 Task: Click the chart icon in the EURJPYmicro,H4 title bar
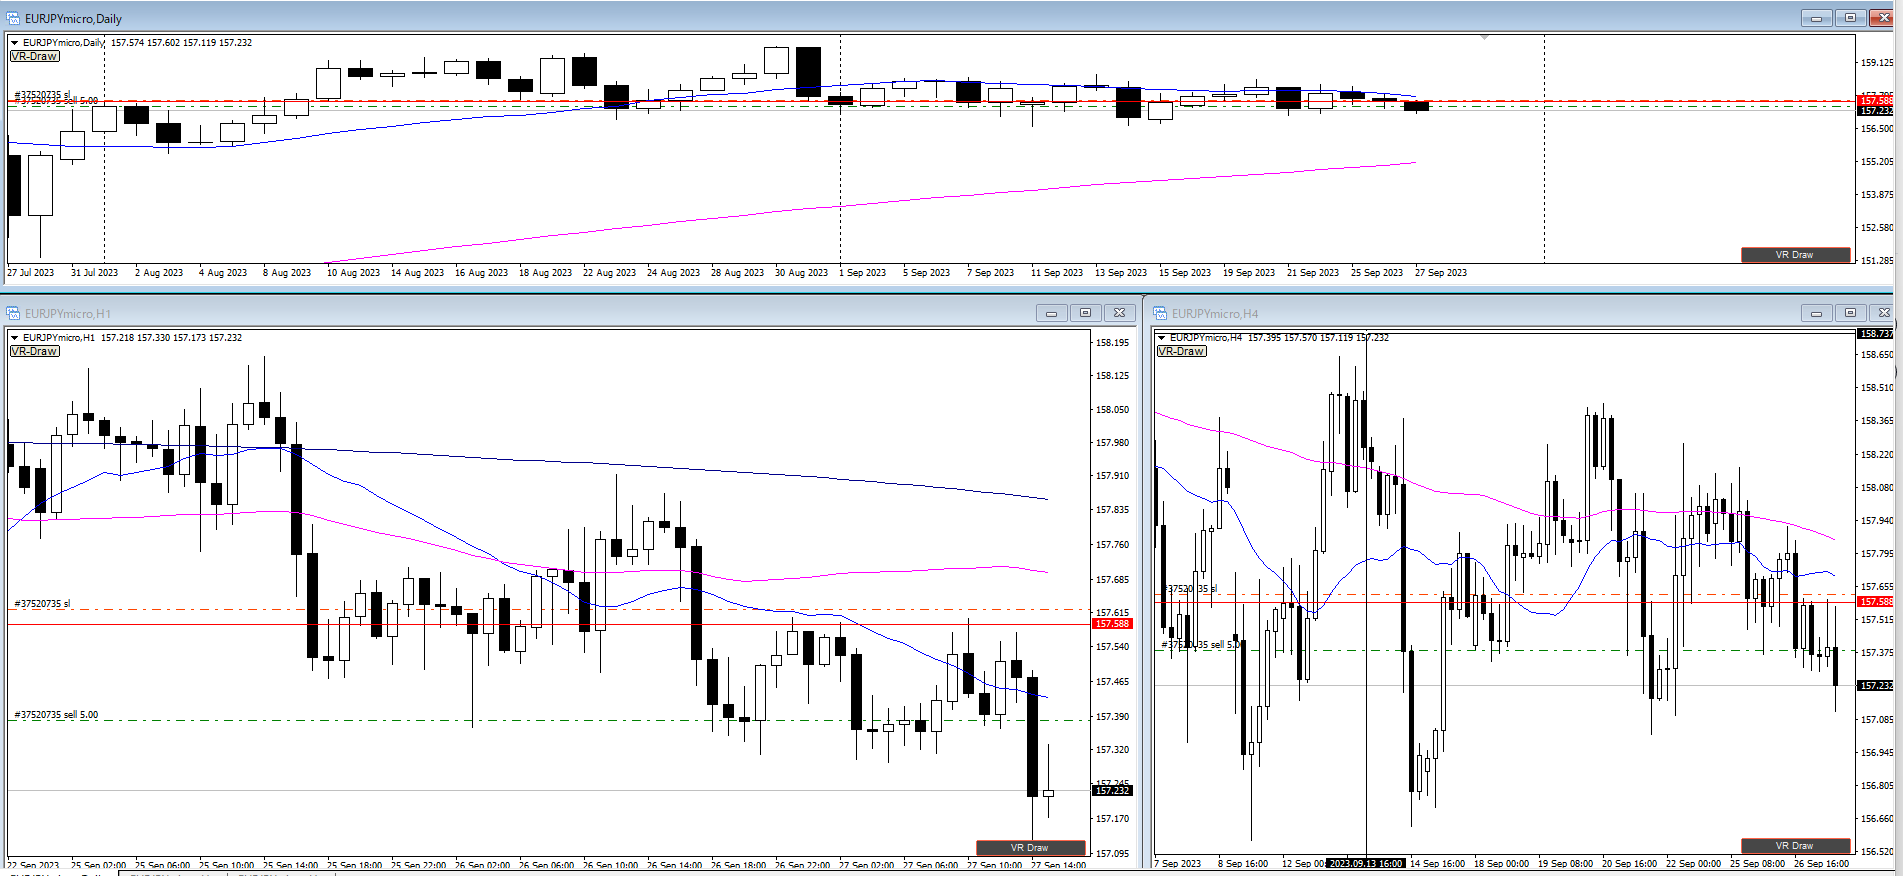[x=1160, y=313]
